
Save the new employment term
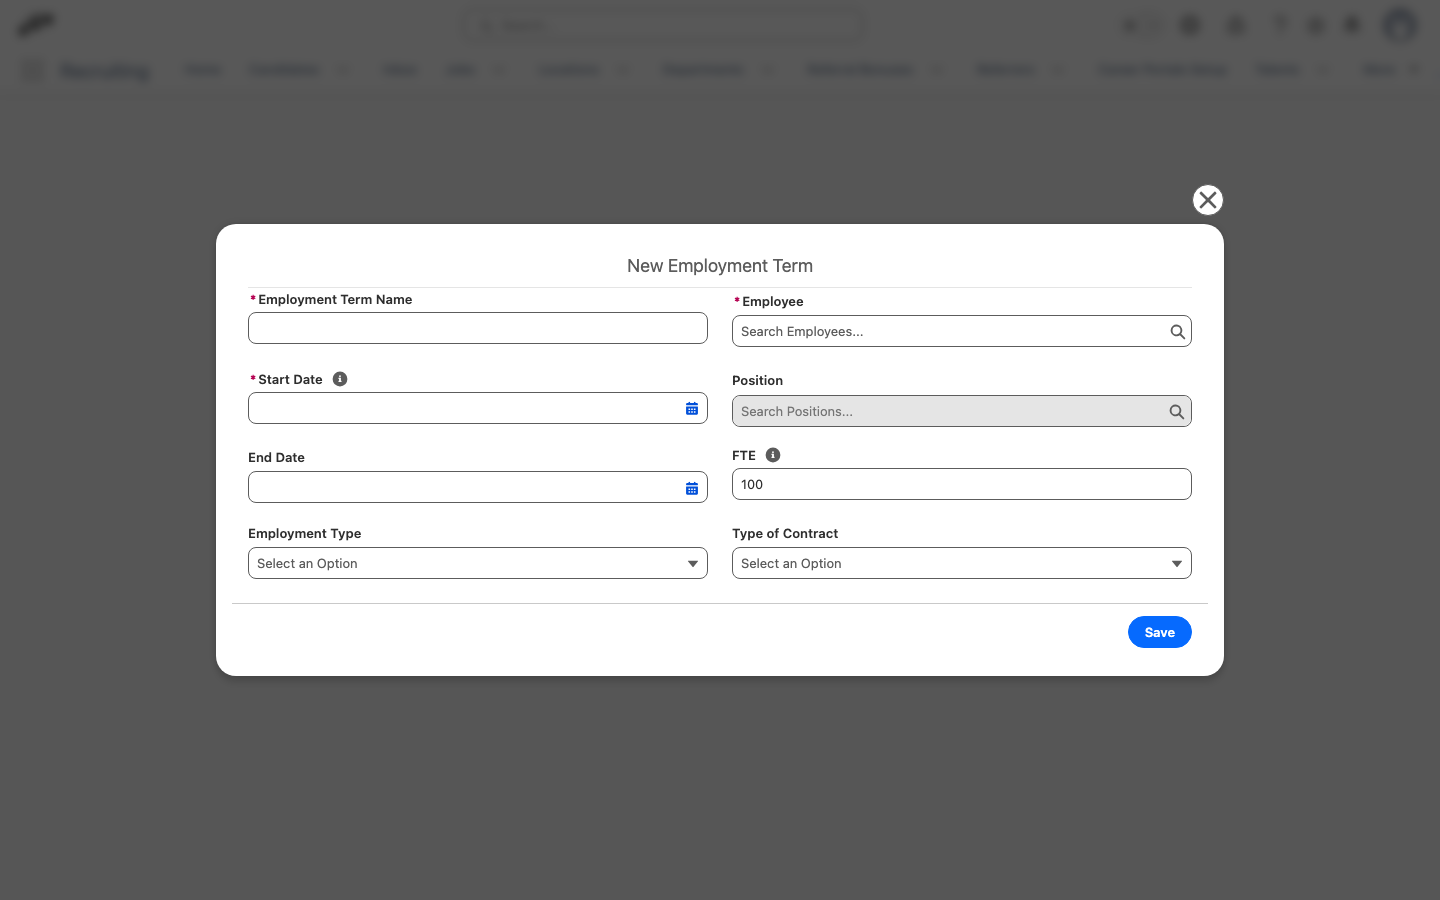(1160, 632)
